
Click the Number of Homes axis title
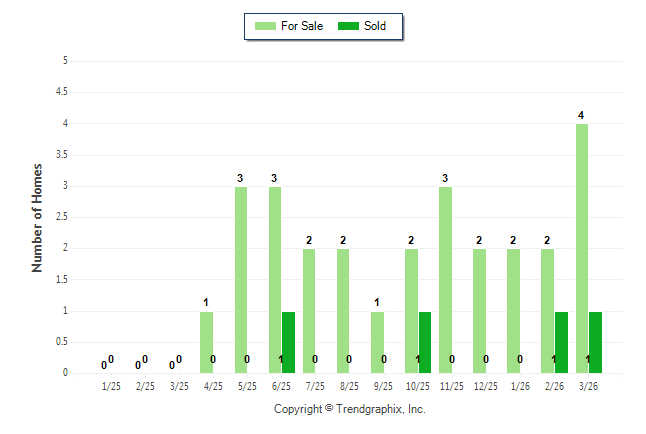tap(37, 217)
